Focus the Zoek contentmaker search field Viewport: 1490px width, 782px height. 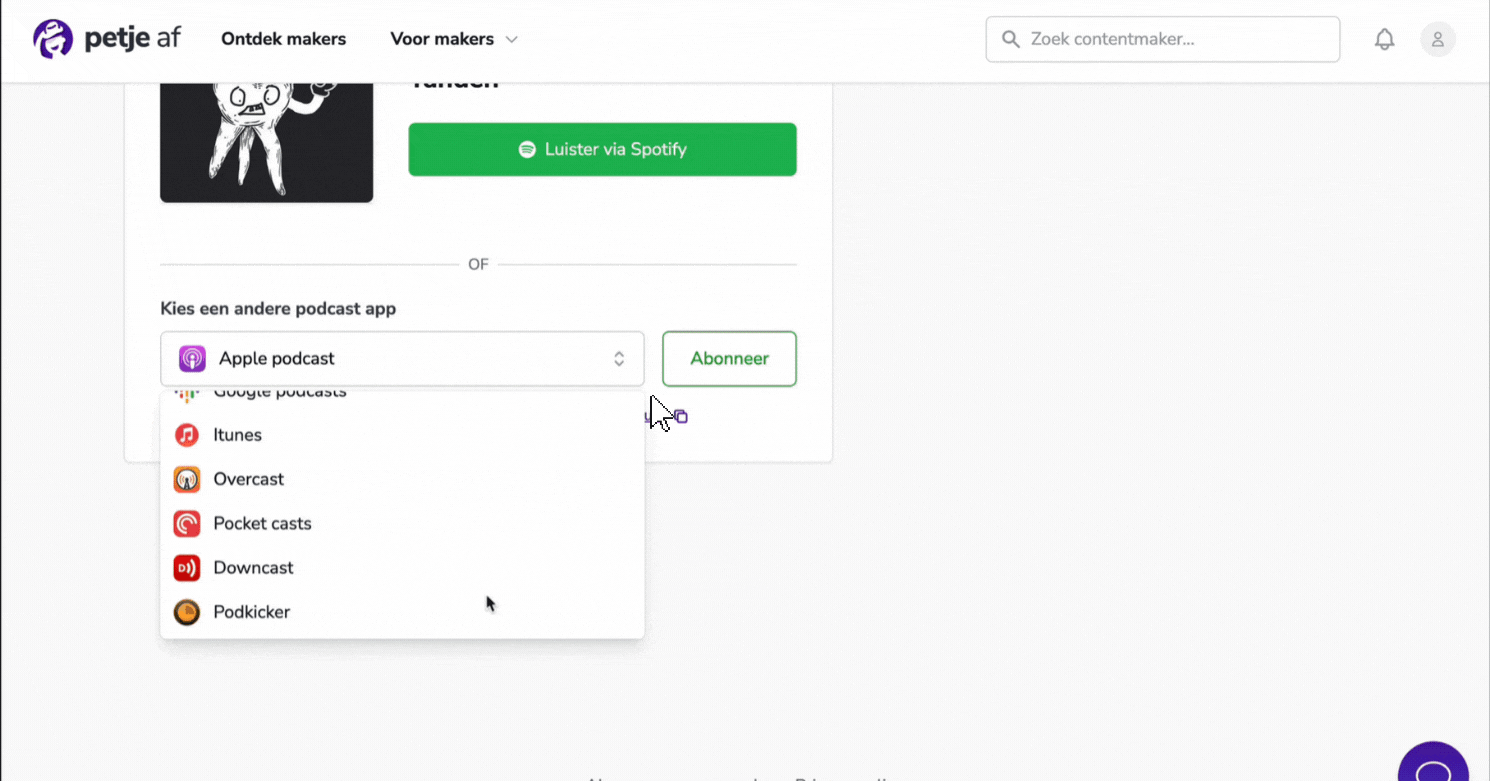coord(1163,39)
